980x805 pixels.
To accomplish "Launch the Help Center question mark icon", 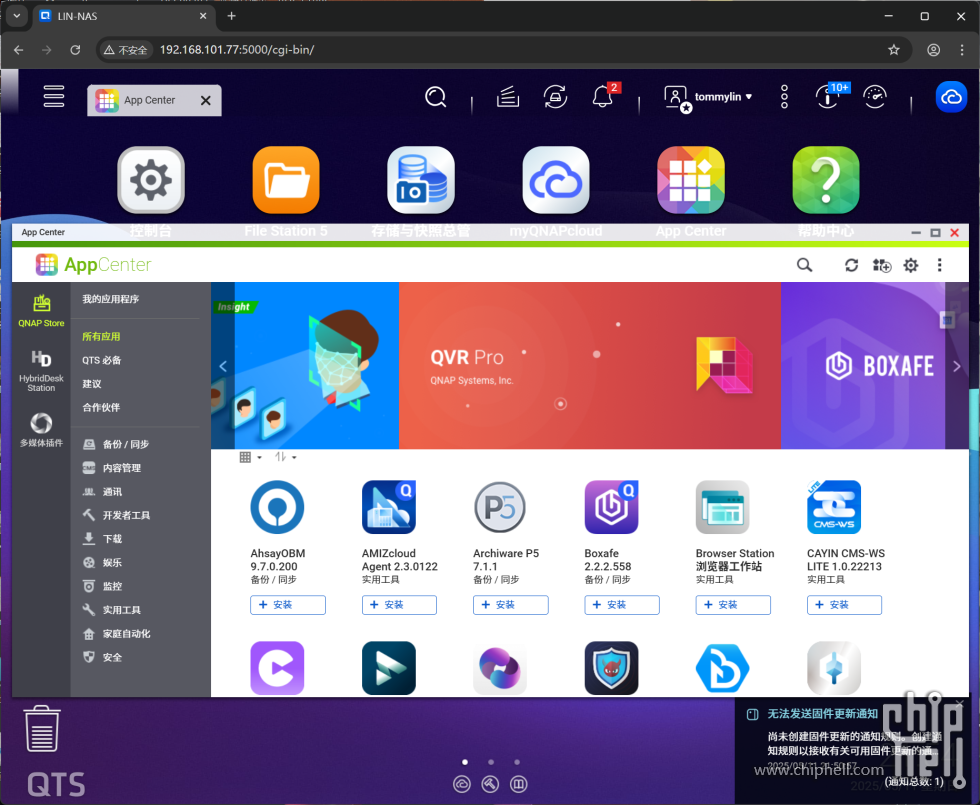I will click(826, 180).
